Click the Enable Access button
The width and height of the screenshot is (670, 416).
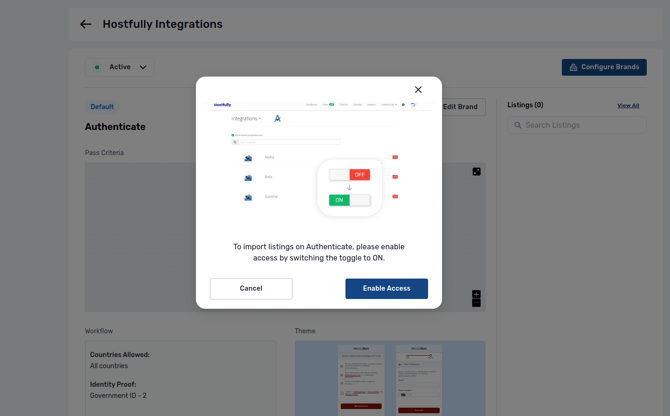pos(386,288)
